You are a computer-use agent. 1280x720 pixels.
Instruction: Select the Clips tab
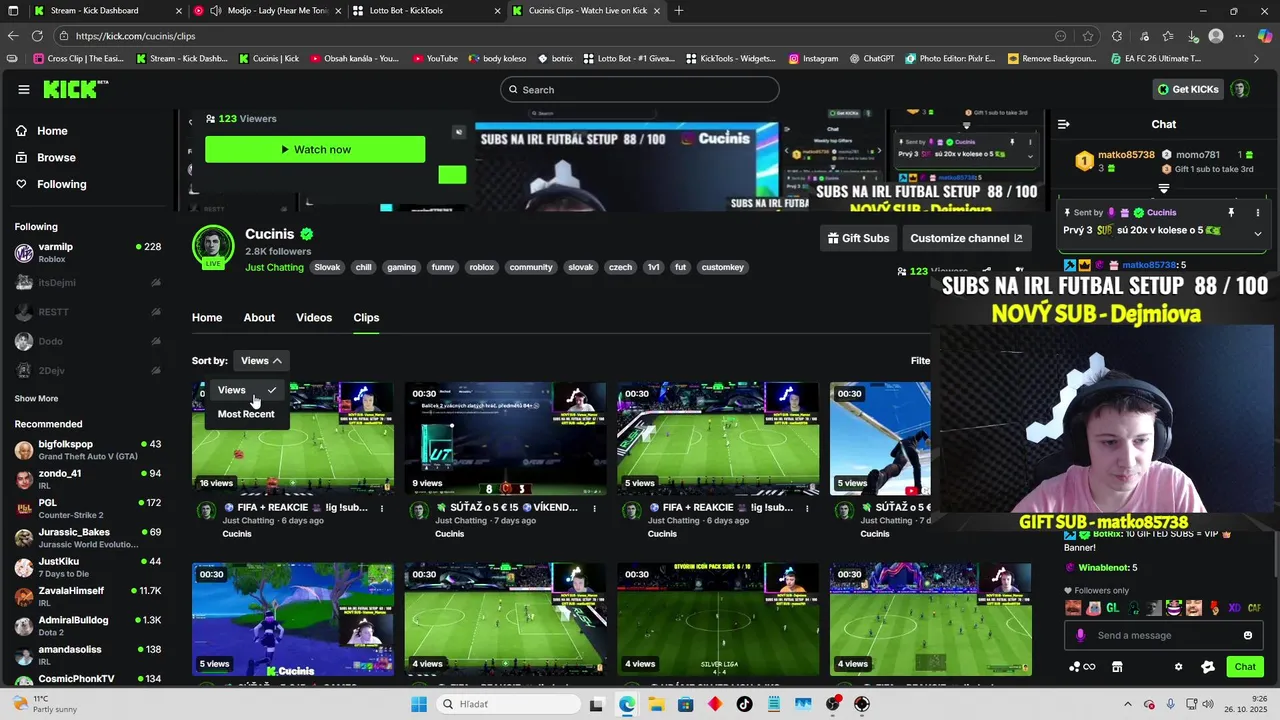point(366,318)
